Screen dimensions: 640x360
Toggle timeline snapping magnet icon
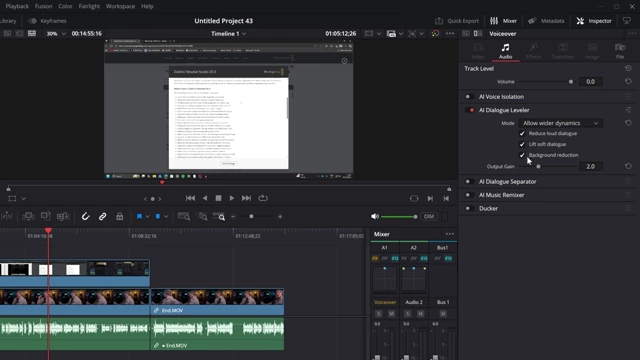point(85,217)
